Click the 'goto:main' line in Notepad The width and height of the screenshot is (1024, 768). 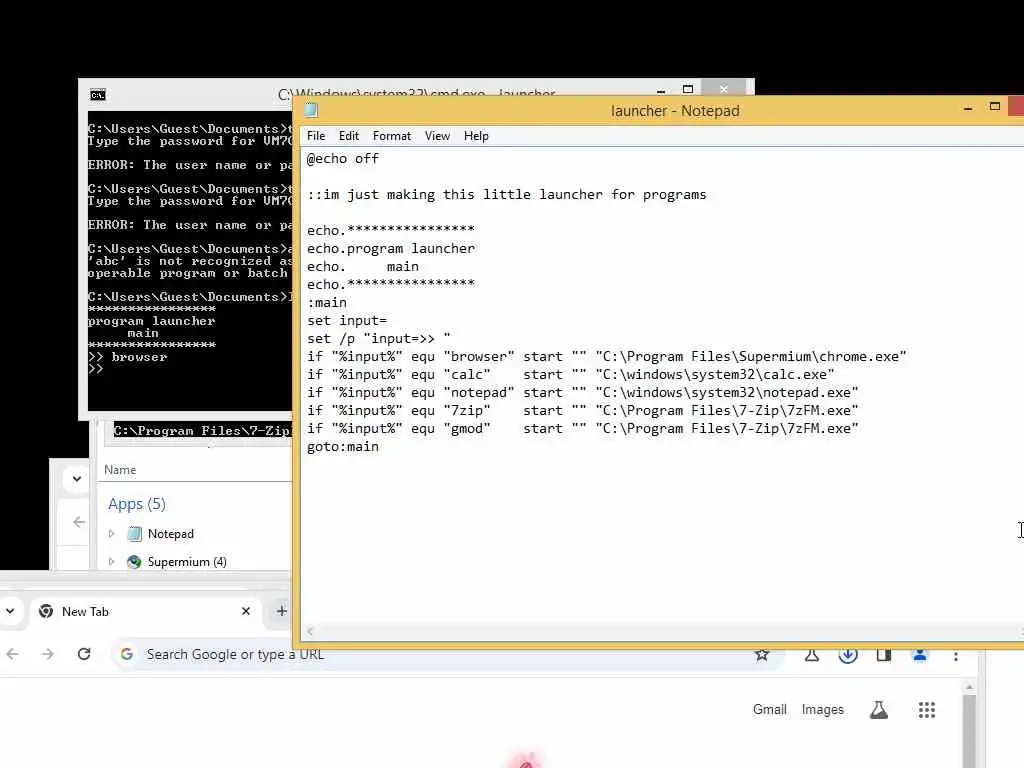(343, 447)
